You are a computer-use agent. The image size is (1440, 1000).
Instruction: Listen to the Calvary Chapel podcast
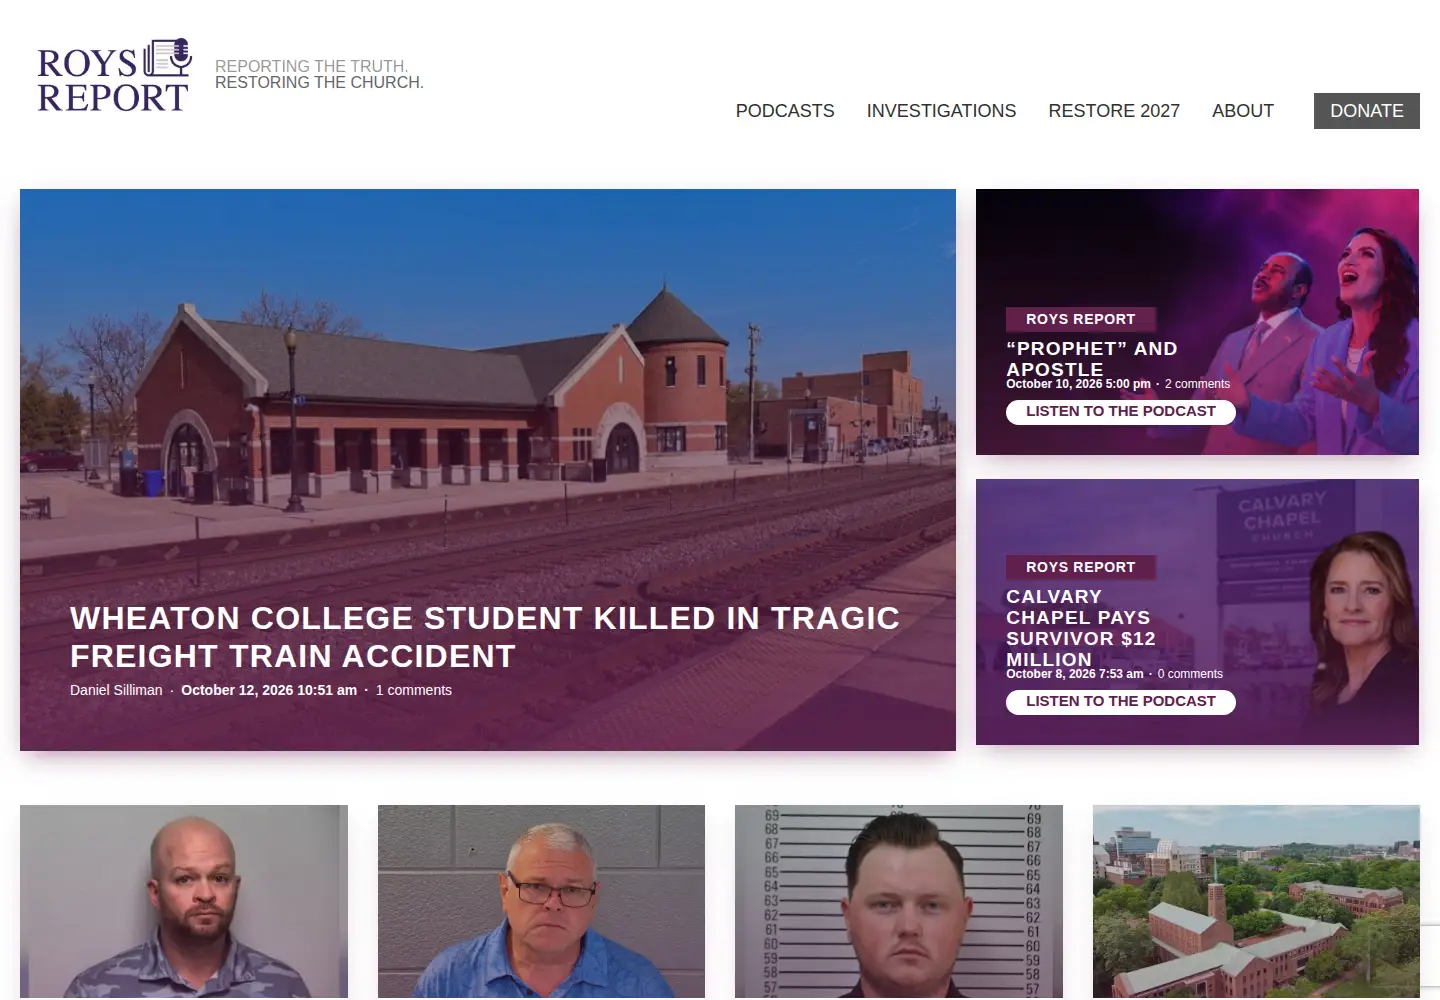pos(1121,702)
